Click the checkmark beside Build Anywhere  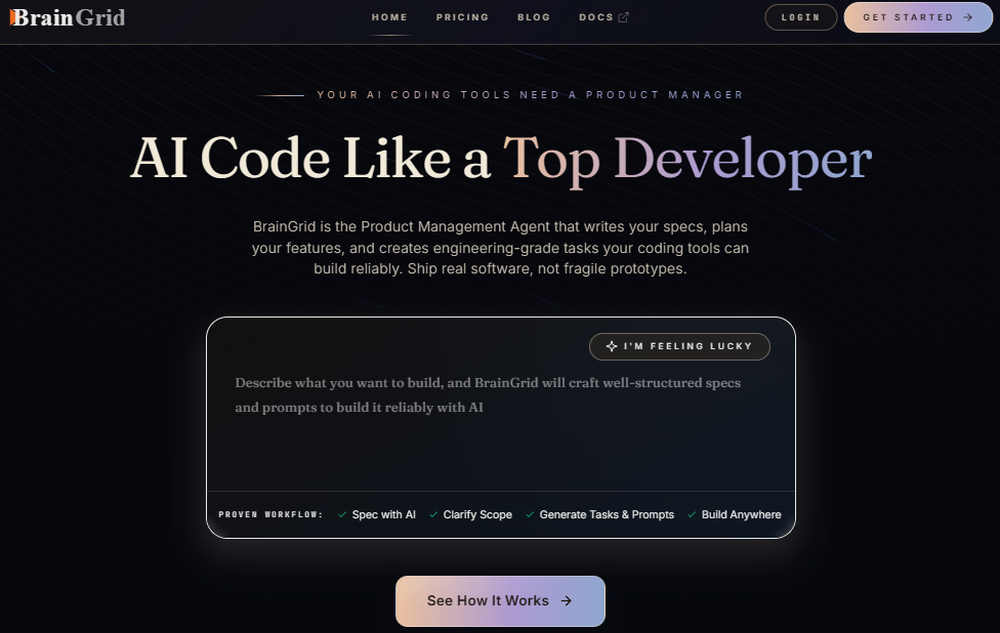tap(691, 514)
